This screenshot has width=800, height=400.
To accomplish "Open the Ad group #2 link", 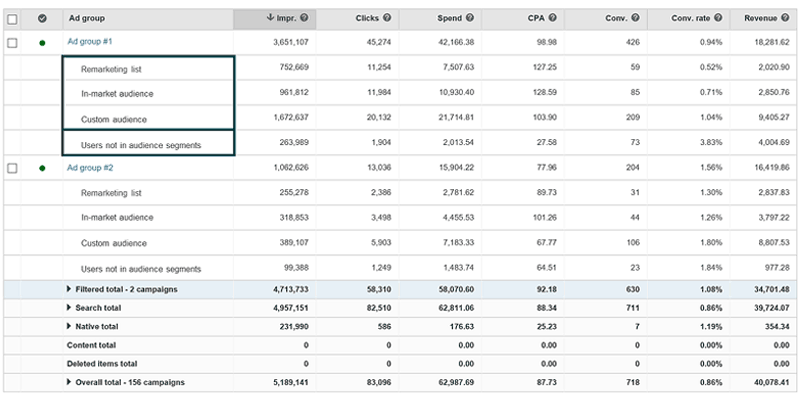I will coord(89,168).
